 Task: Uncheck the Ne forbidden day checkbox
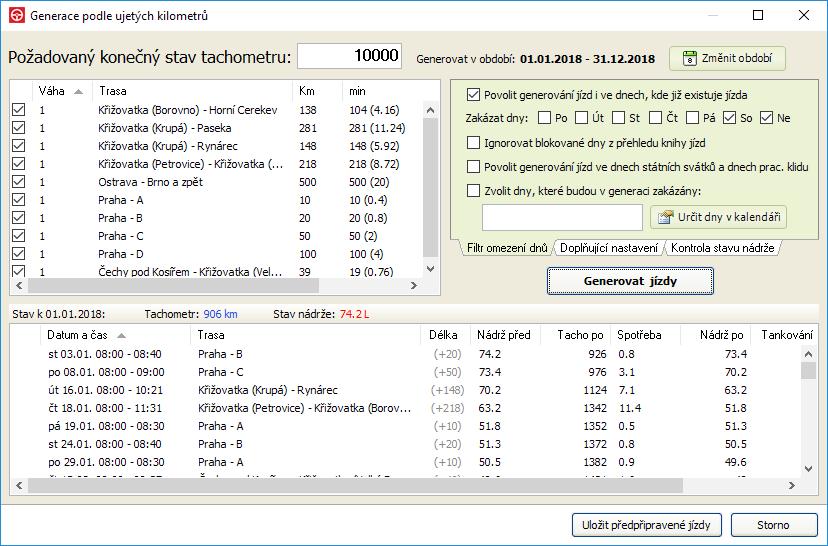(x=766, y=118)
